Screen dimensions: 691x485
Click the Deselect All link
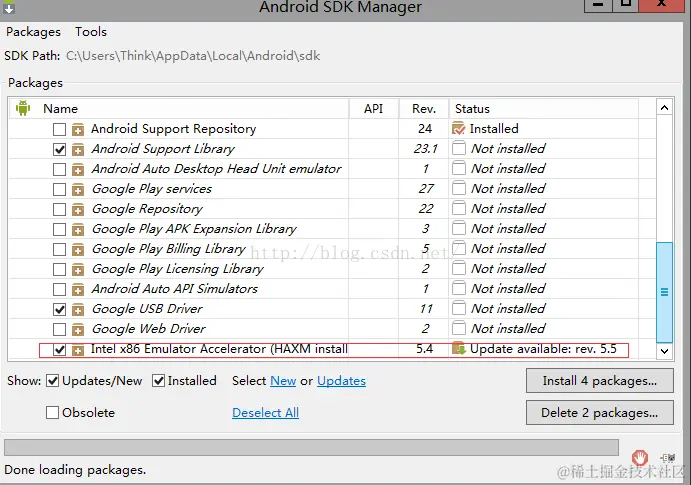coord(265,413)
